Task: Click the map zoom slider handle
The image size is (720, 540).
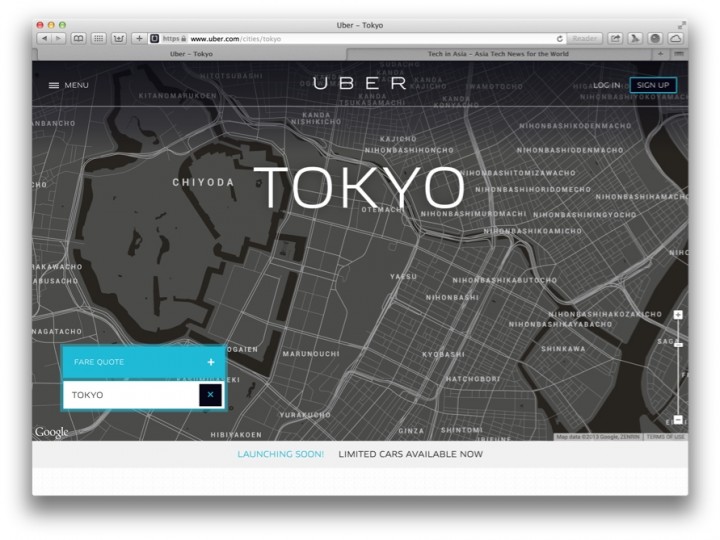Action: (678, 344)
